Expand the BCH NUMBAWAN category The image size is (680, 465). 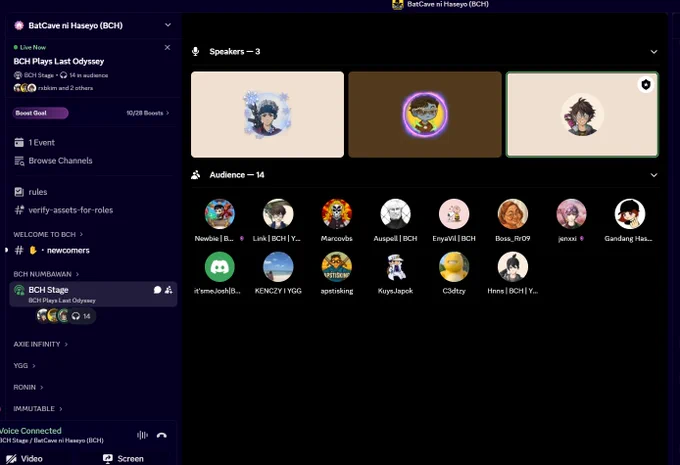click(46, 274)
